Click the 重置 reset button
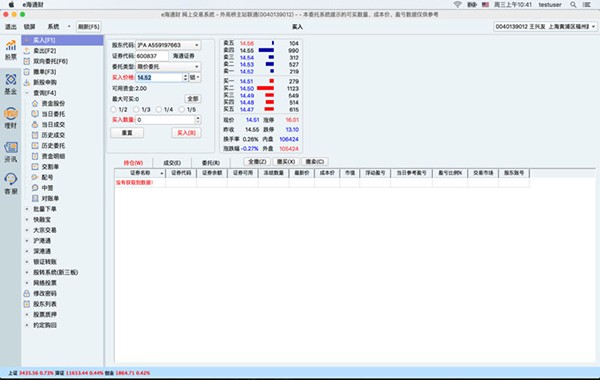 127,133
